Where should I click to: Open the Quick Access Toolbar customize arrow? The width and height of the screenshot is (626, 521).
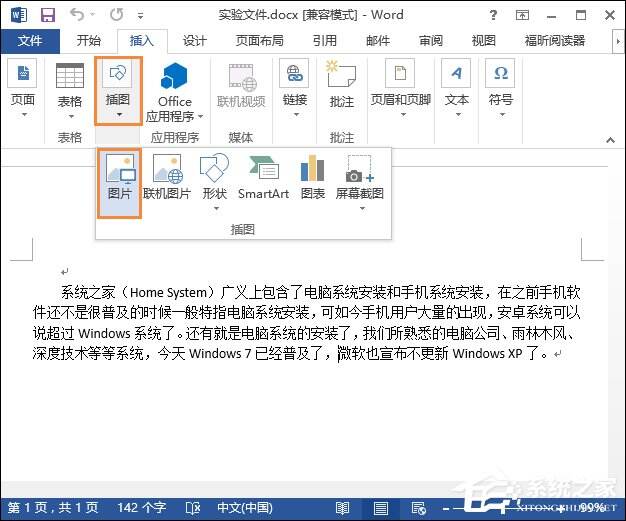pos(140,16)
